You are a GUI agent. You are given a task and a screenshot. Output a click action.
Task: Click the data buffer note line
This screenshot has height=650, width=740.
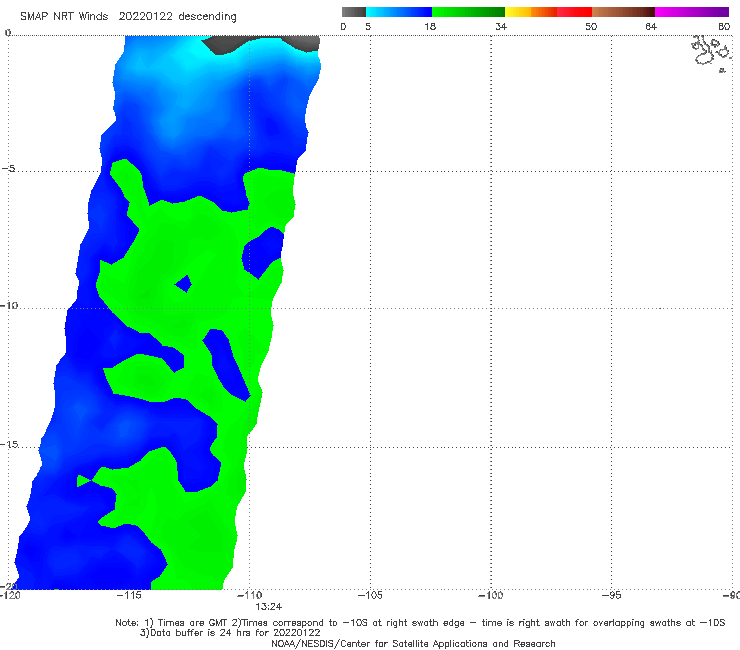coord(230,633)
